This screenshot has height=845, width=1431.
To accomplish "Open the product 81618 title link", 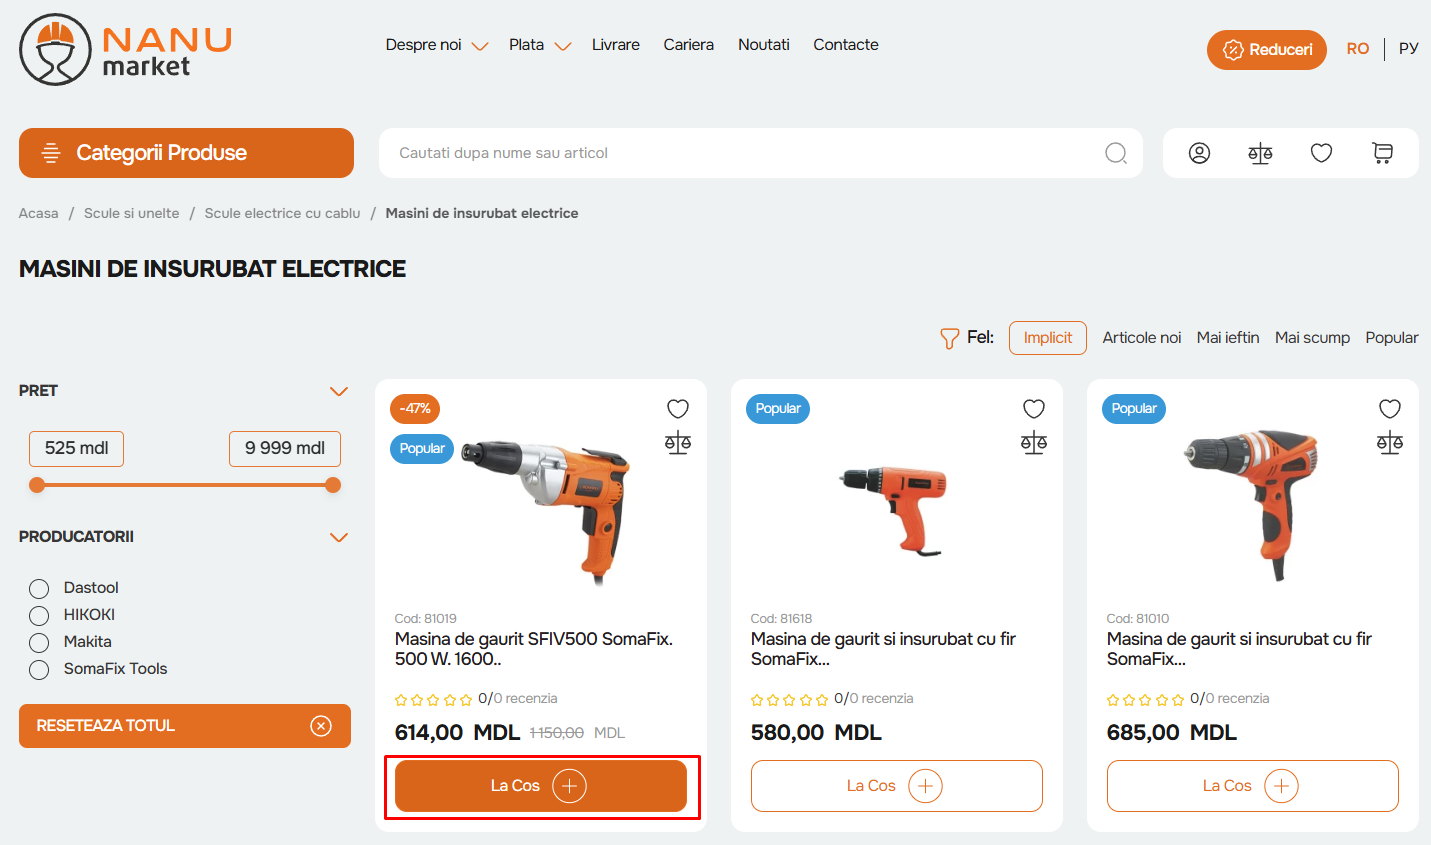I will (x=883, y=649).
